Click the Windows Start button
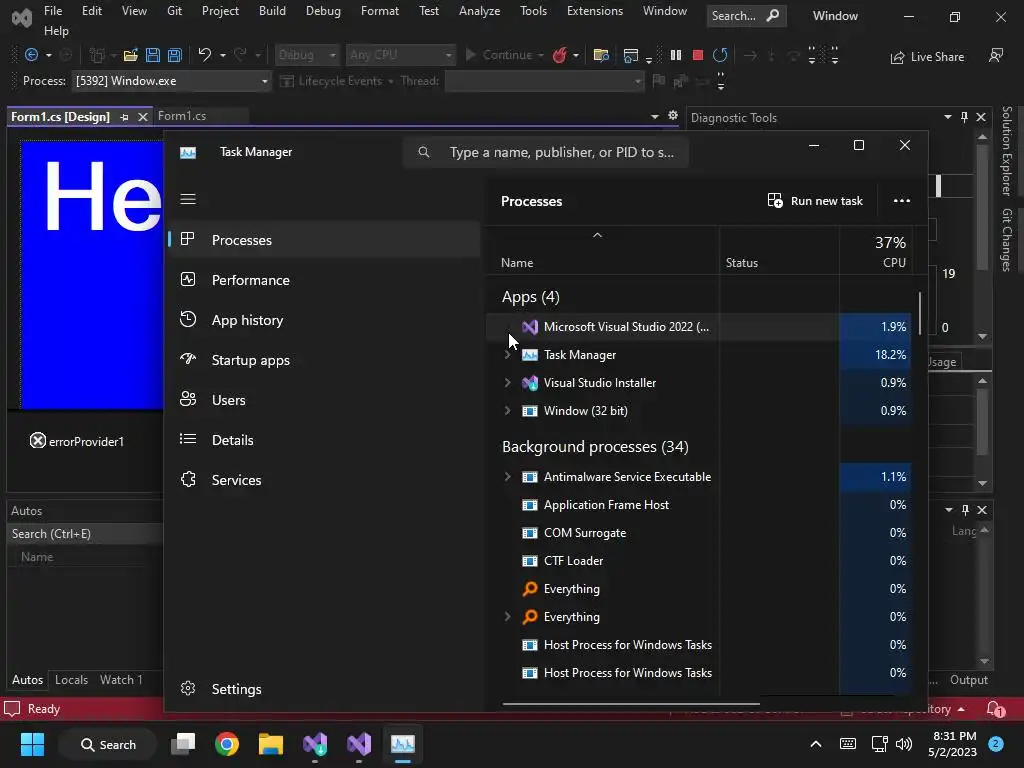Screen dimensions: 1024x768 pyautogui.click(x=32, y=744)
